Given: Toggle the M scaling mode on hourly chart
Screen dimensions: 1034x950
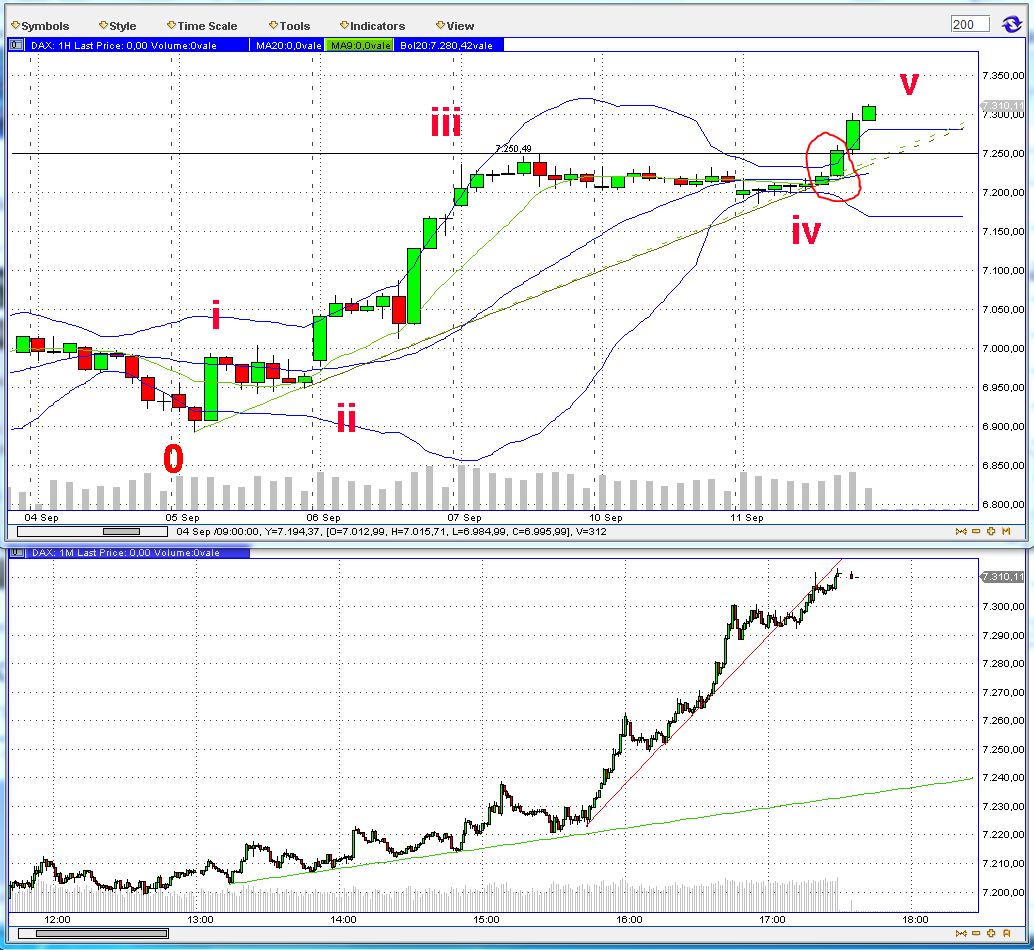Looking at the screenshot, I should click(1006, 531).
